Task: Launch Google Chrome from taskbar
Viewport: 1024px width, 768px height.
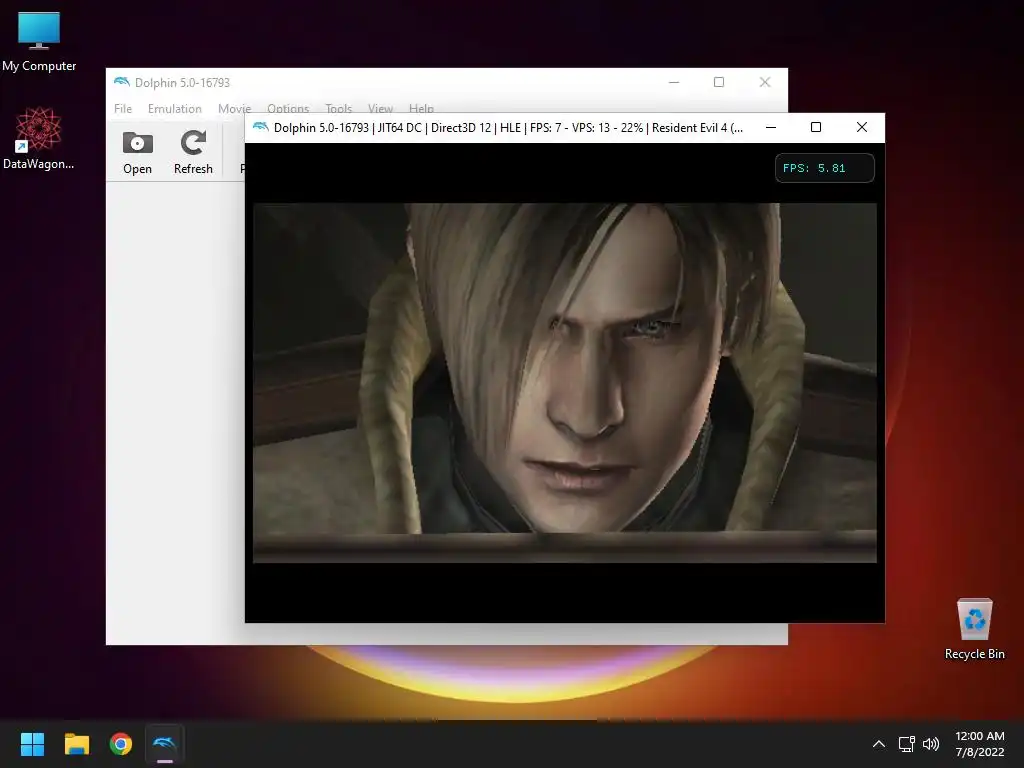Action: pyautogui.click(x=121, y=744)
